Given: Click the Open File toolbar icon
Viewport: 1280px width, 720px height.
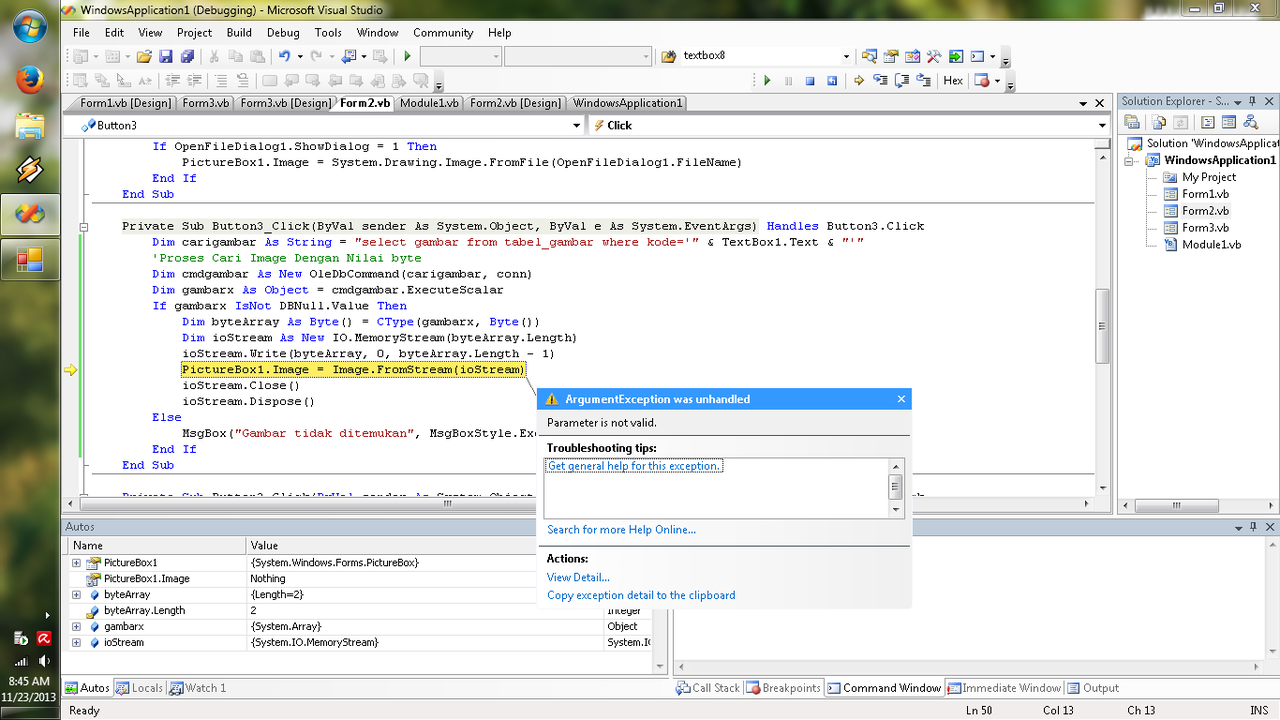Looking at the screenshot, I should coord(144,56).
